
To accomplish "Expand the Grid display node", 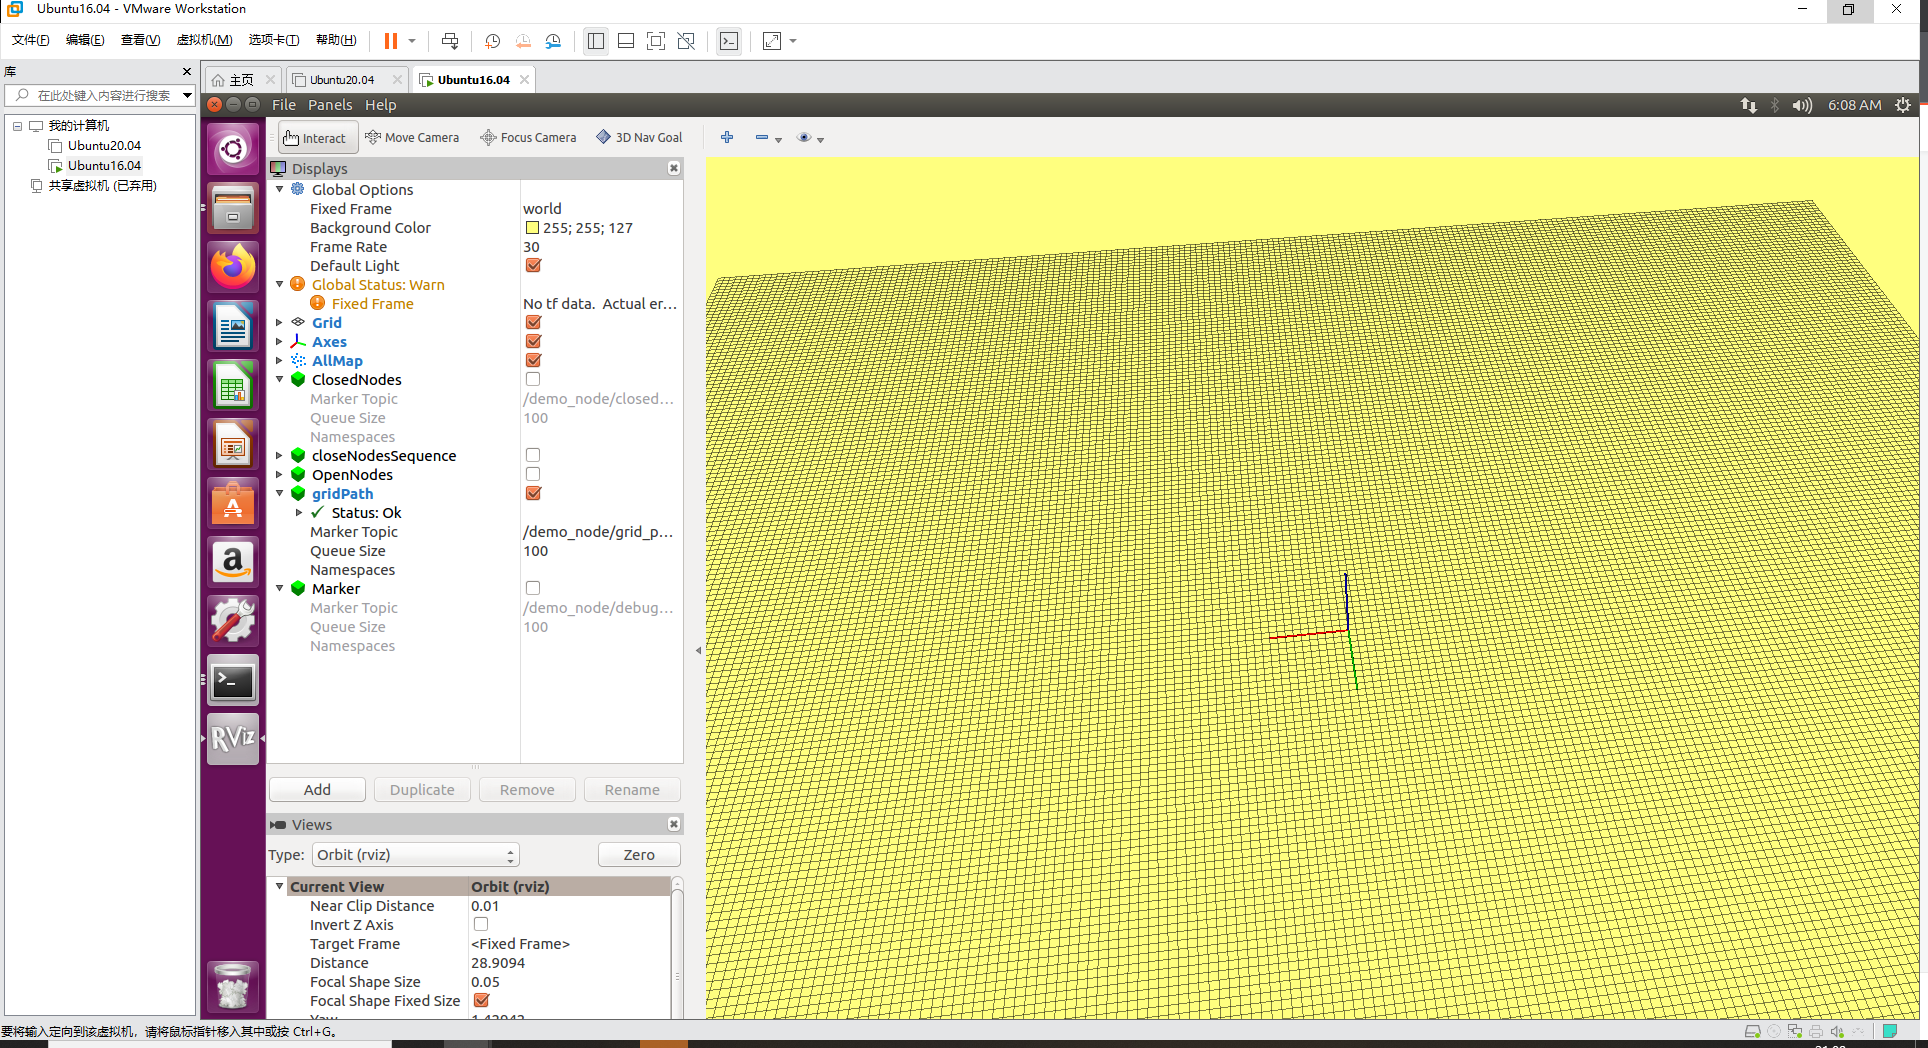I will point(280,322).
